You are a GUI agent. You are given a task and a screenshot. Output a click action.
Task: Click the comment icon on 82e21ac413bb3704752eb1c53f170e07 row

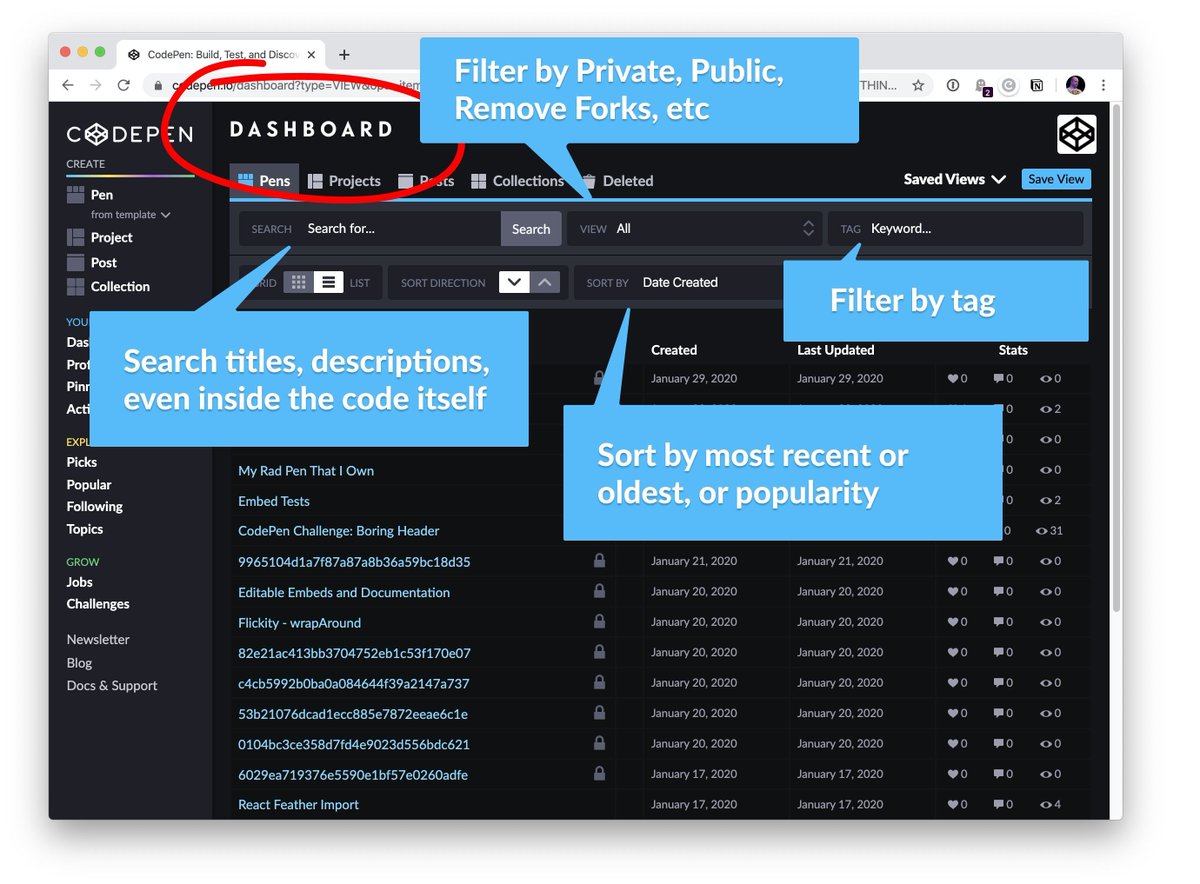[998, 653]
